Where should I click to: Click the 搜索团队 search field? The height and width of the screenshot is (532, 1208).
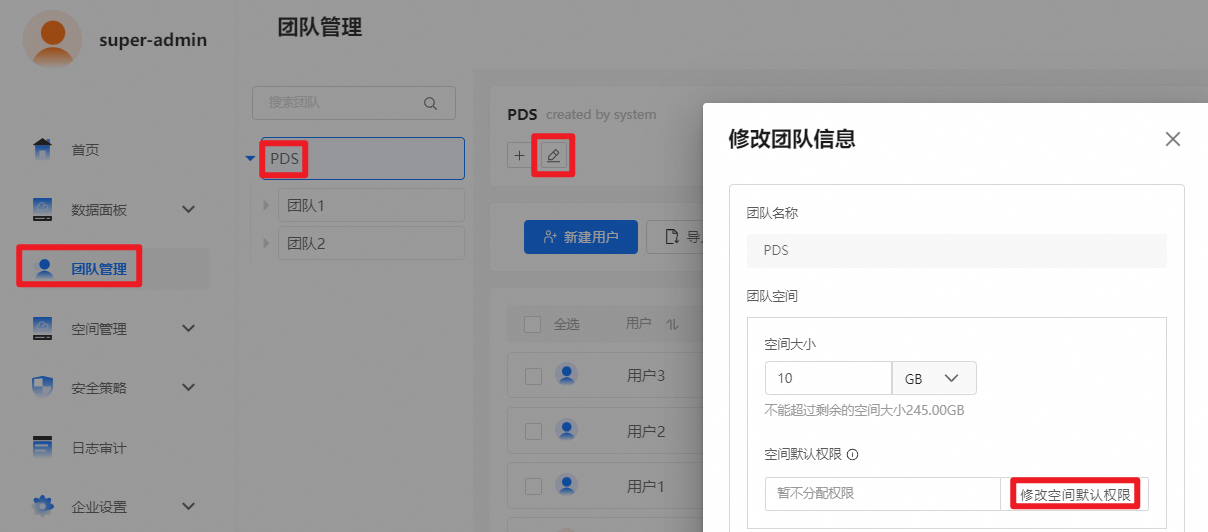[x=354, y=103]
